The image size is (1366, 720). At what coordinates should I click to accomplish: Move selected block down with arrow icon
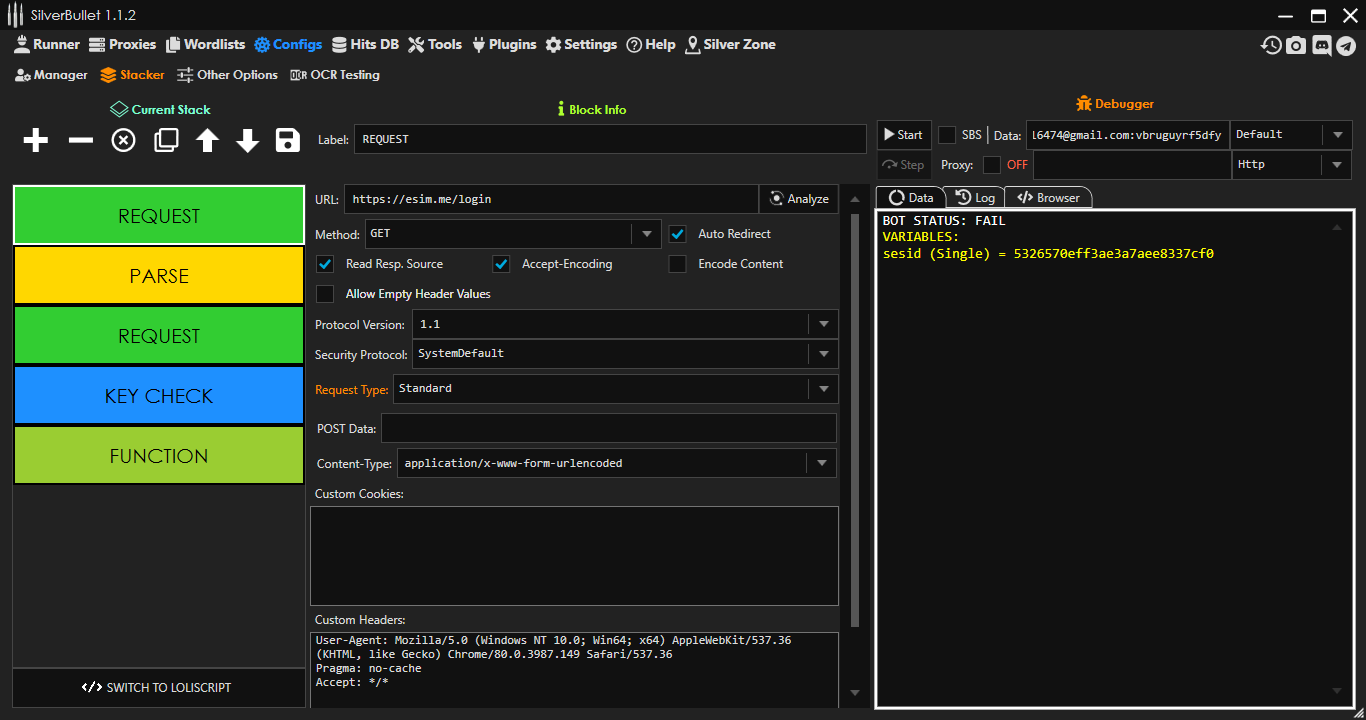point(248,140)
